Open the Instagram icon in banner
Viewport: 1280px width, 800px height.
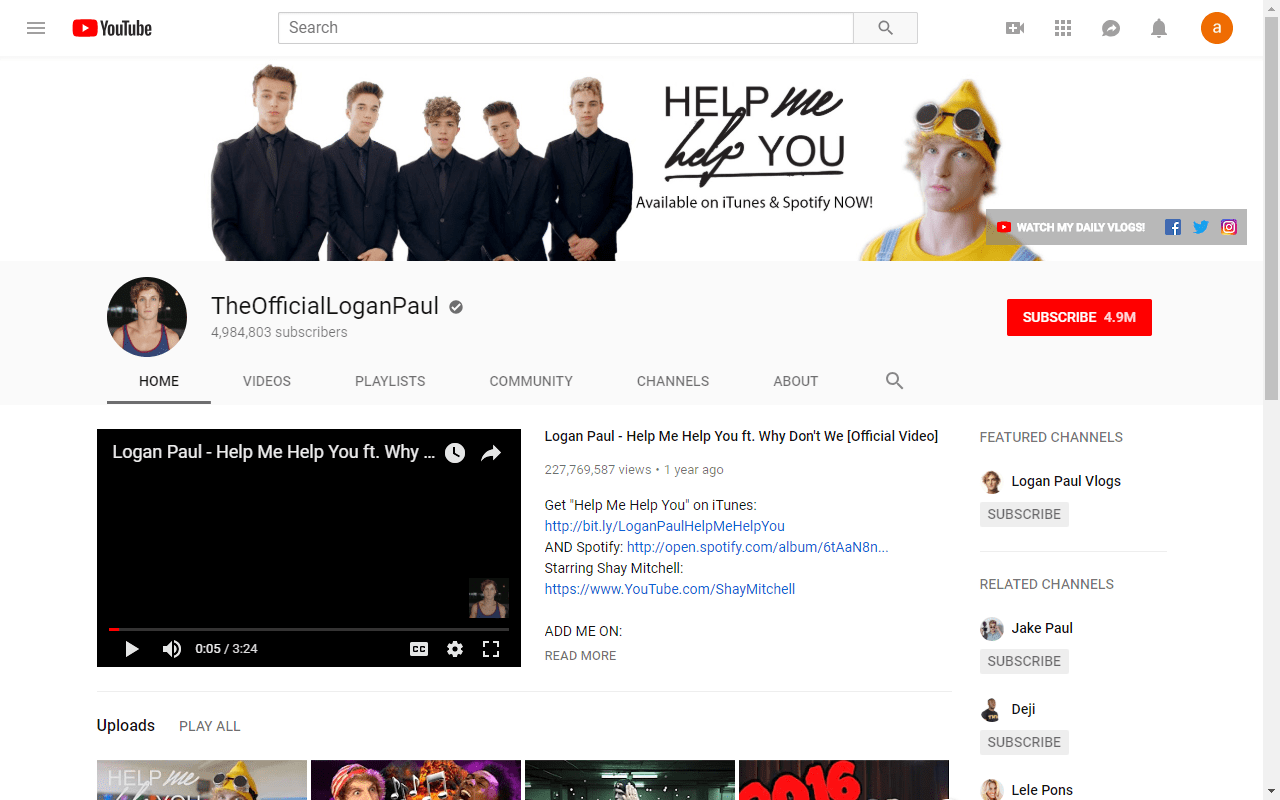(1229, 227)
